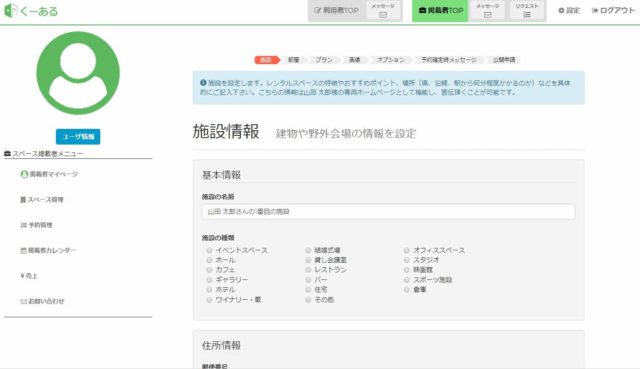This screenshot has width=640, height=369.
Task: Select the オプション step tab
Action: pos(391,60)
